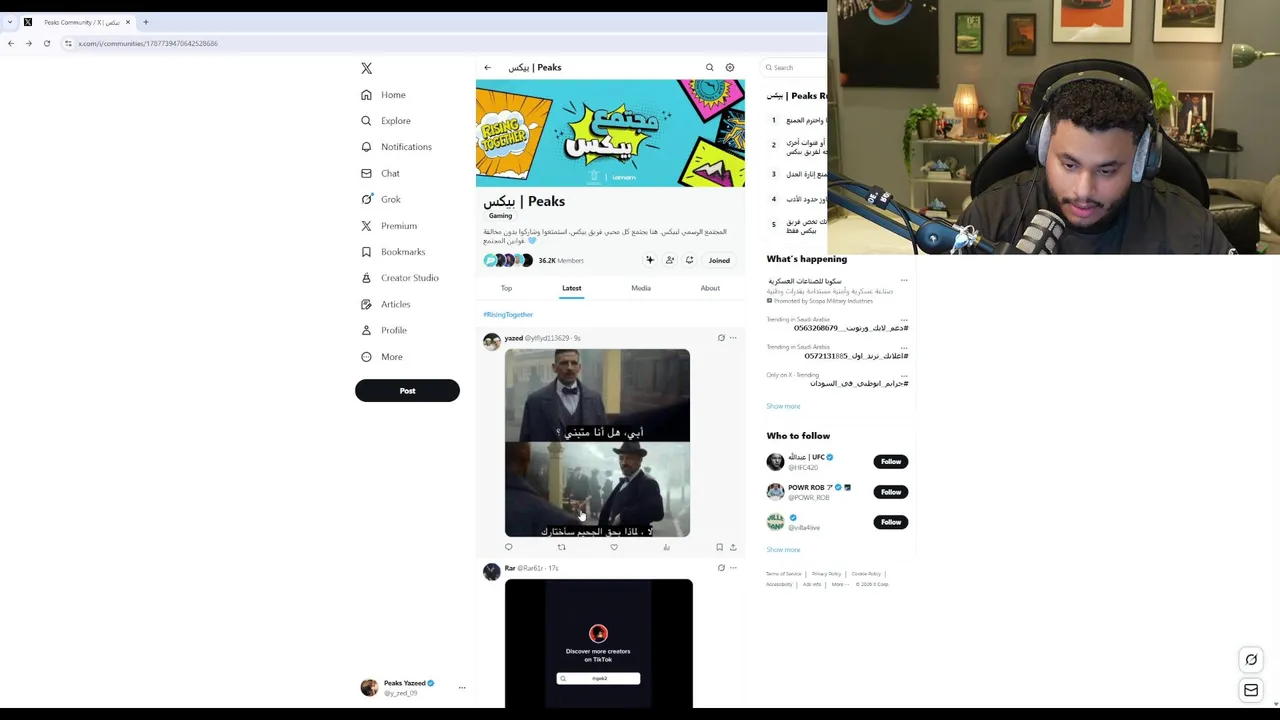Open yazeed's profile avatar on post
Screen dimensions: 1280x720
[x=492, y=342]
